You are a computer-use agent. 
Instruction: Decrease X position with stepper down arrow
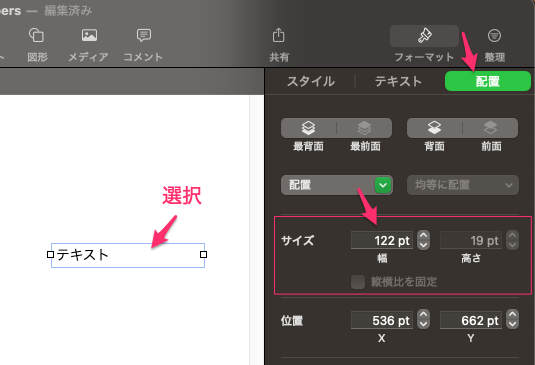point(423,324)
